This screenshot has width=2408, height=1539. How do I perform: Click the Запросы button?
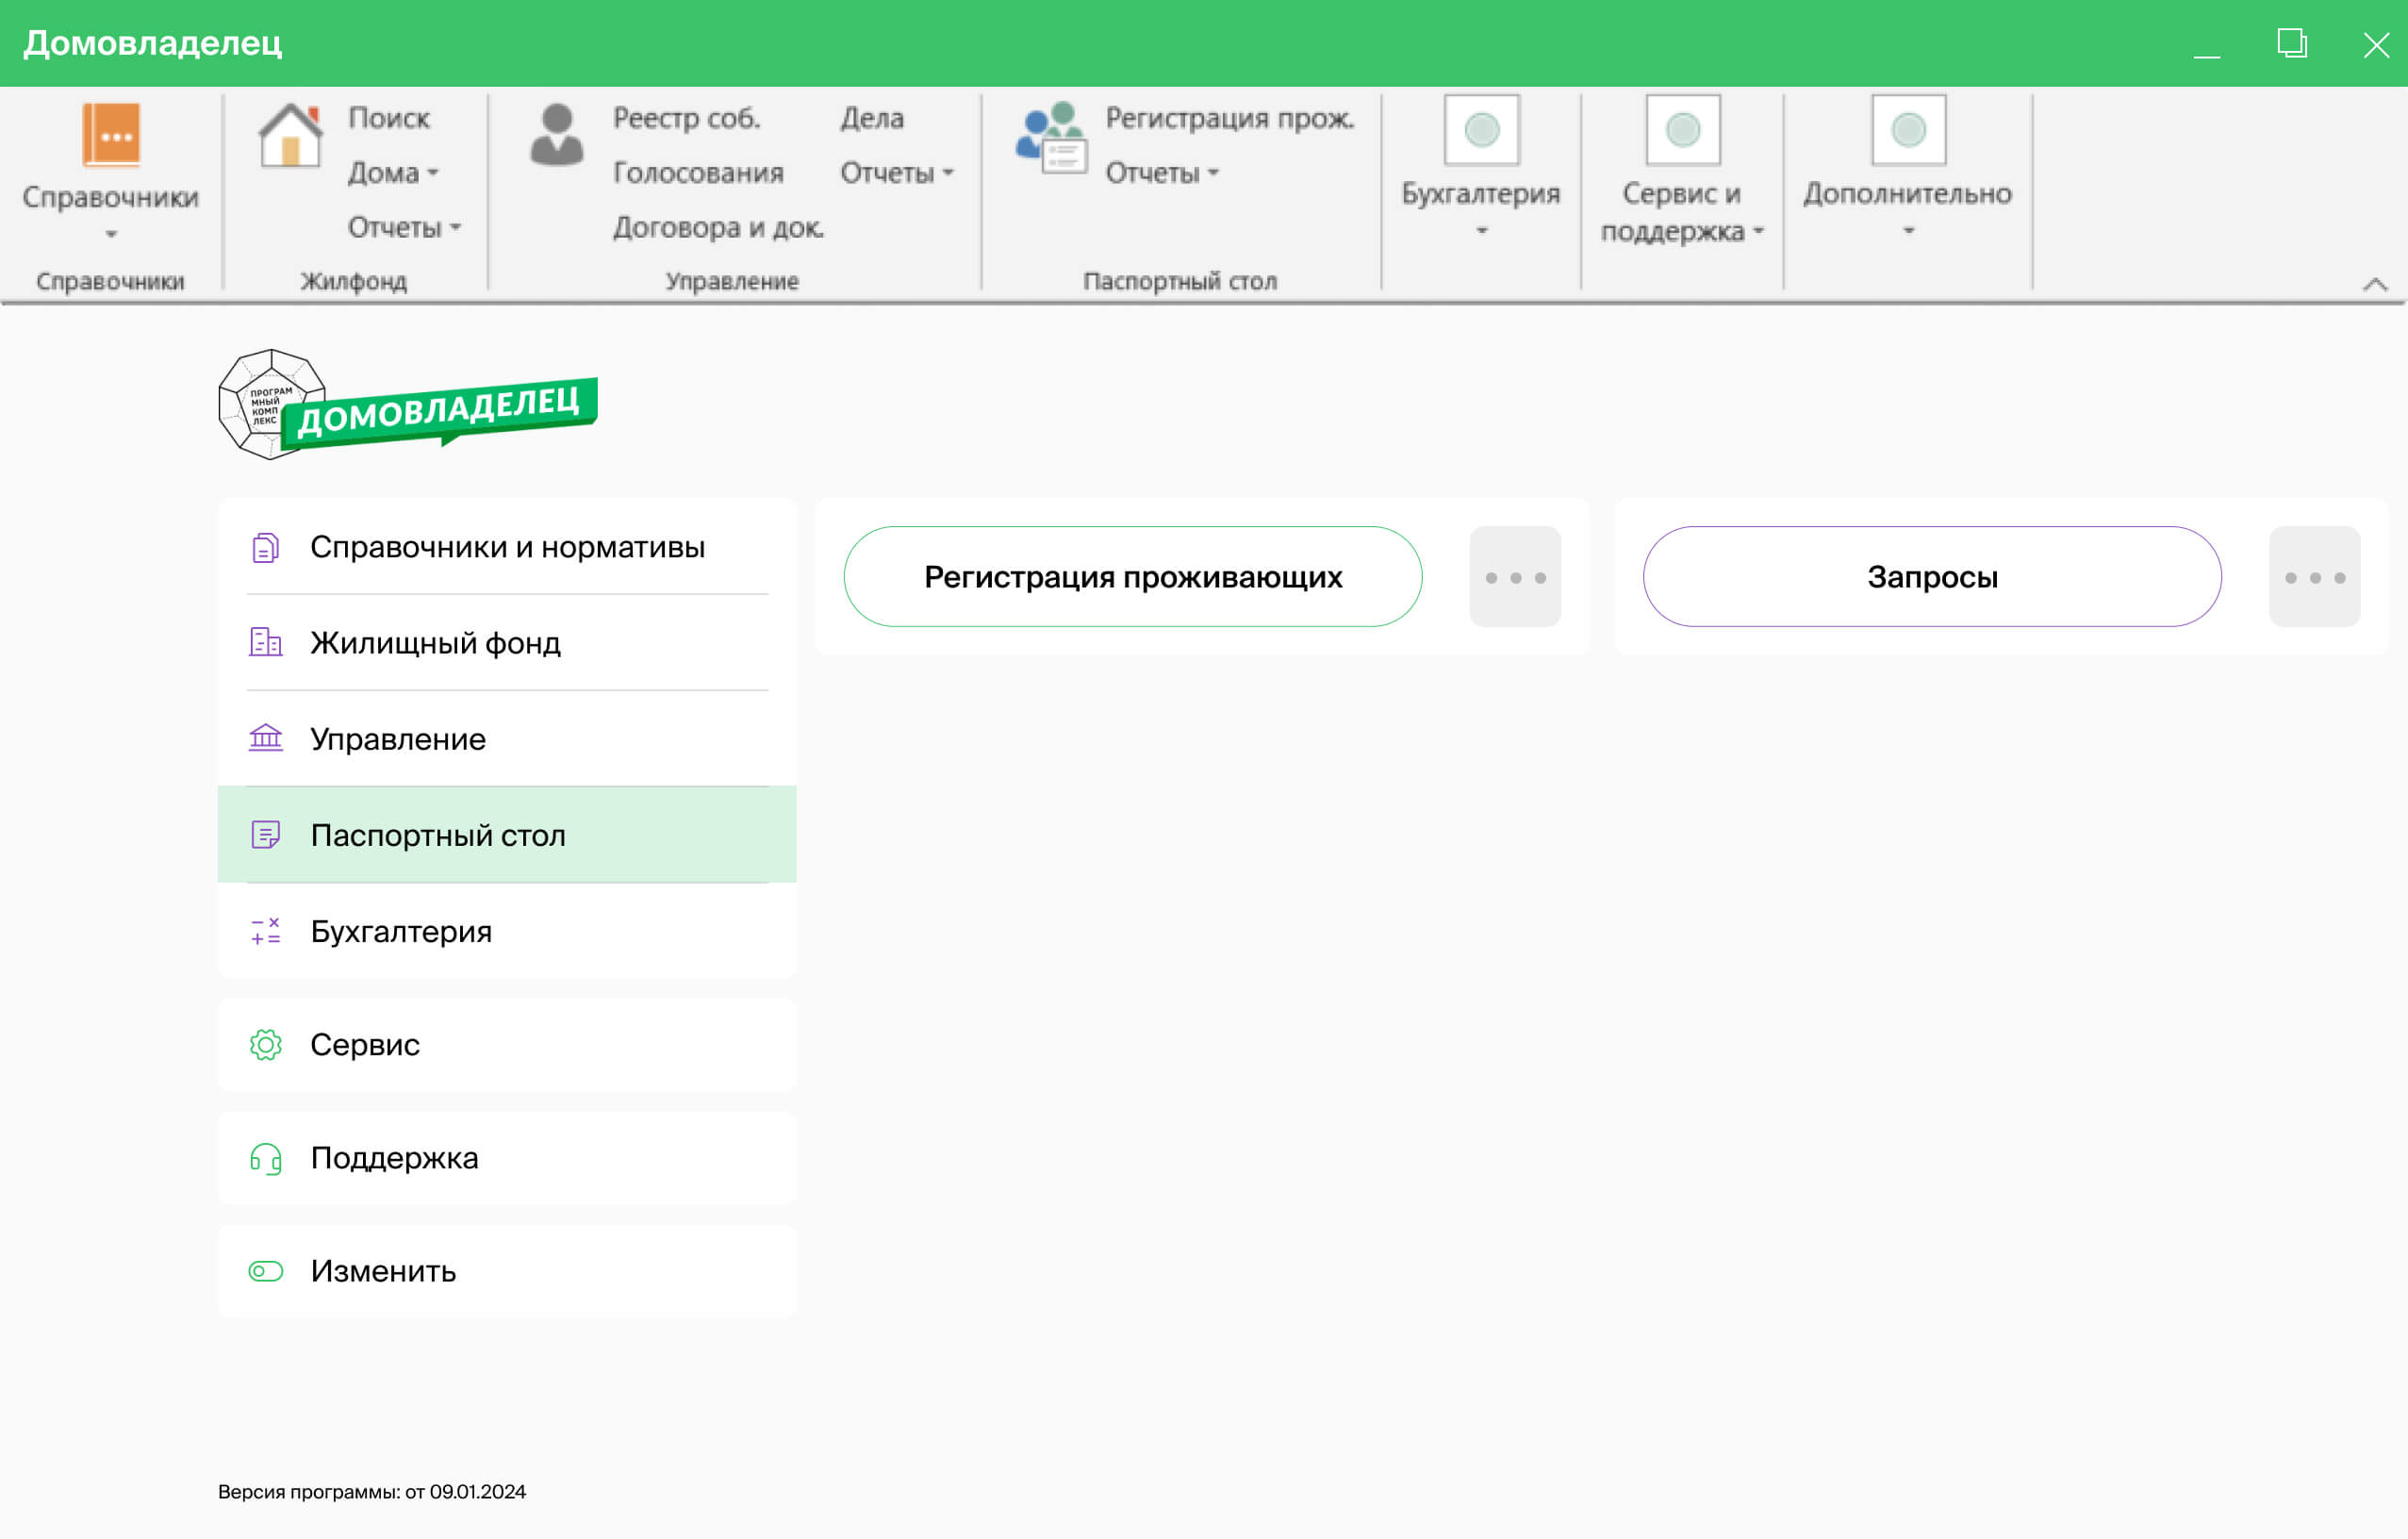1931,577
